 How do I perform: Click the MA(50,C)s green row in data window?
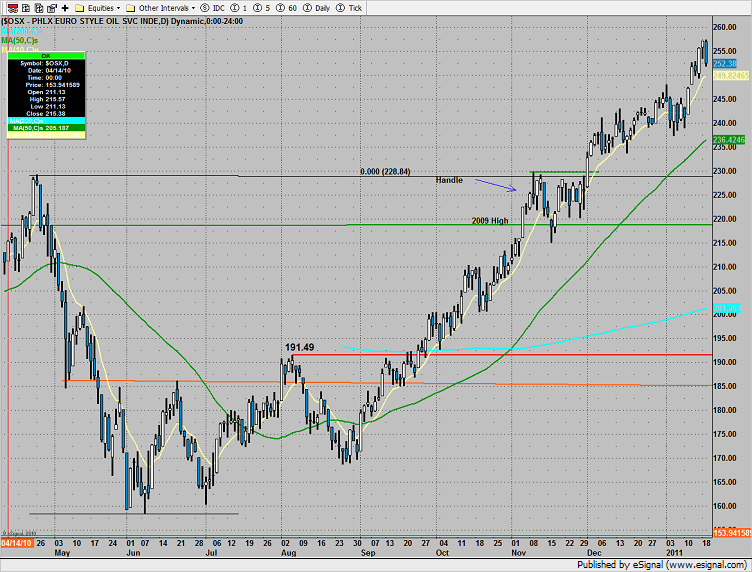tap(48, 128)
